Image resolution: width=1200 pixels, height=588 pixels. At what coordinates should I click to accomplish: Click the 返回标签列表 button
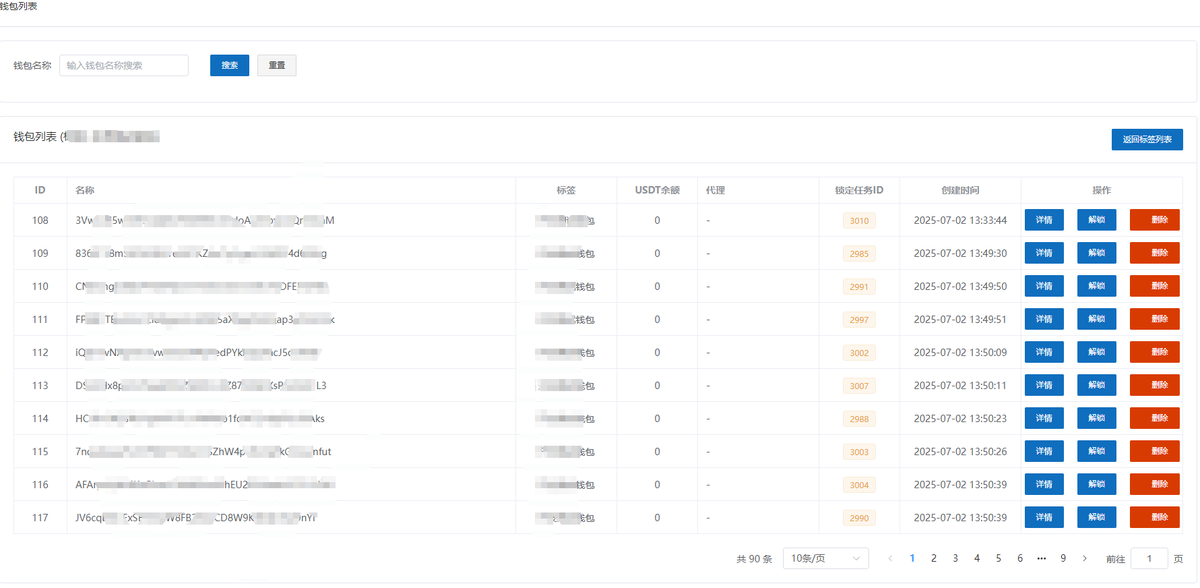point(1147,140)
